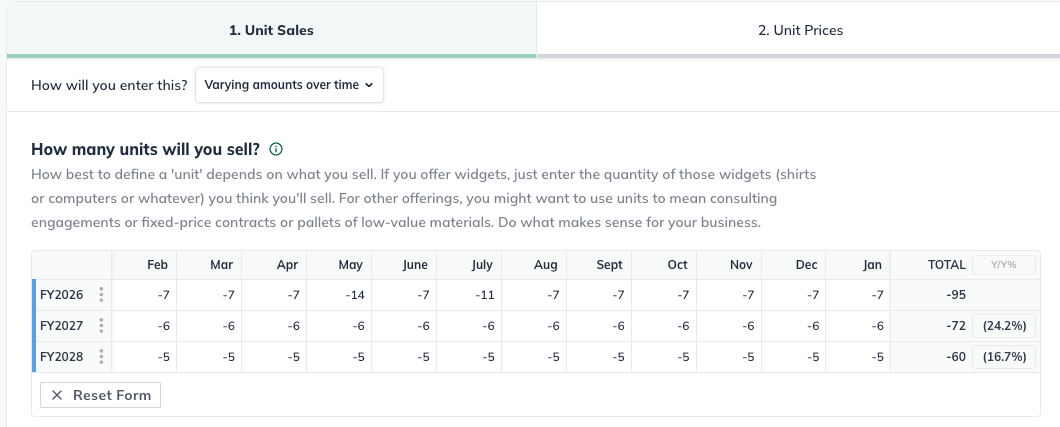The image size is (1060, 427).
Task: Select FY2028 Jan units cell
Action: point(860,357)
